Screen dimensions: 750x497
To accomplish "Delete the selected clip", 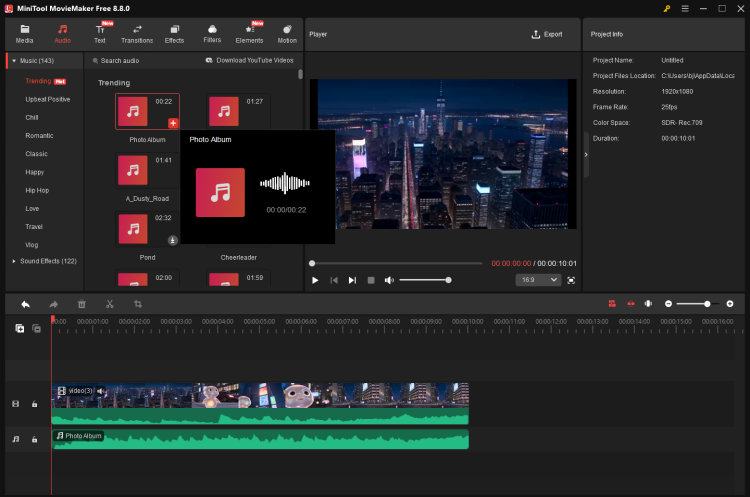I will (82, 304).
